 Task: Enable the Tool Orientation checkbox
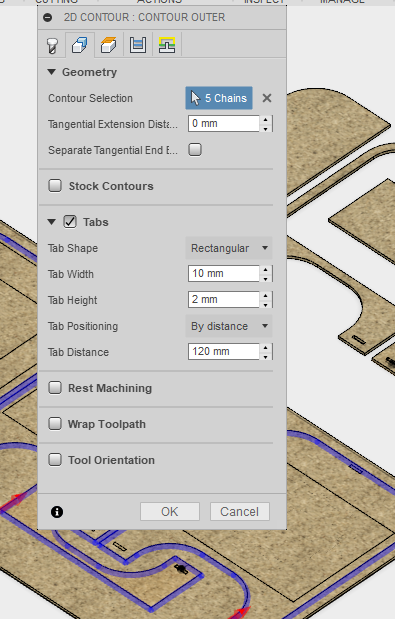click(x=55, y=460)
